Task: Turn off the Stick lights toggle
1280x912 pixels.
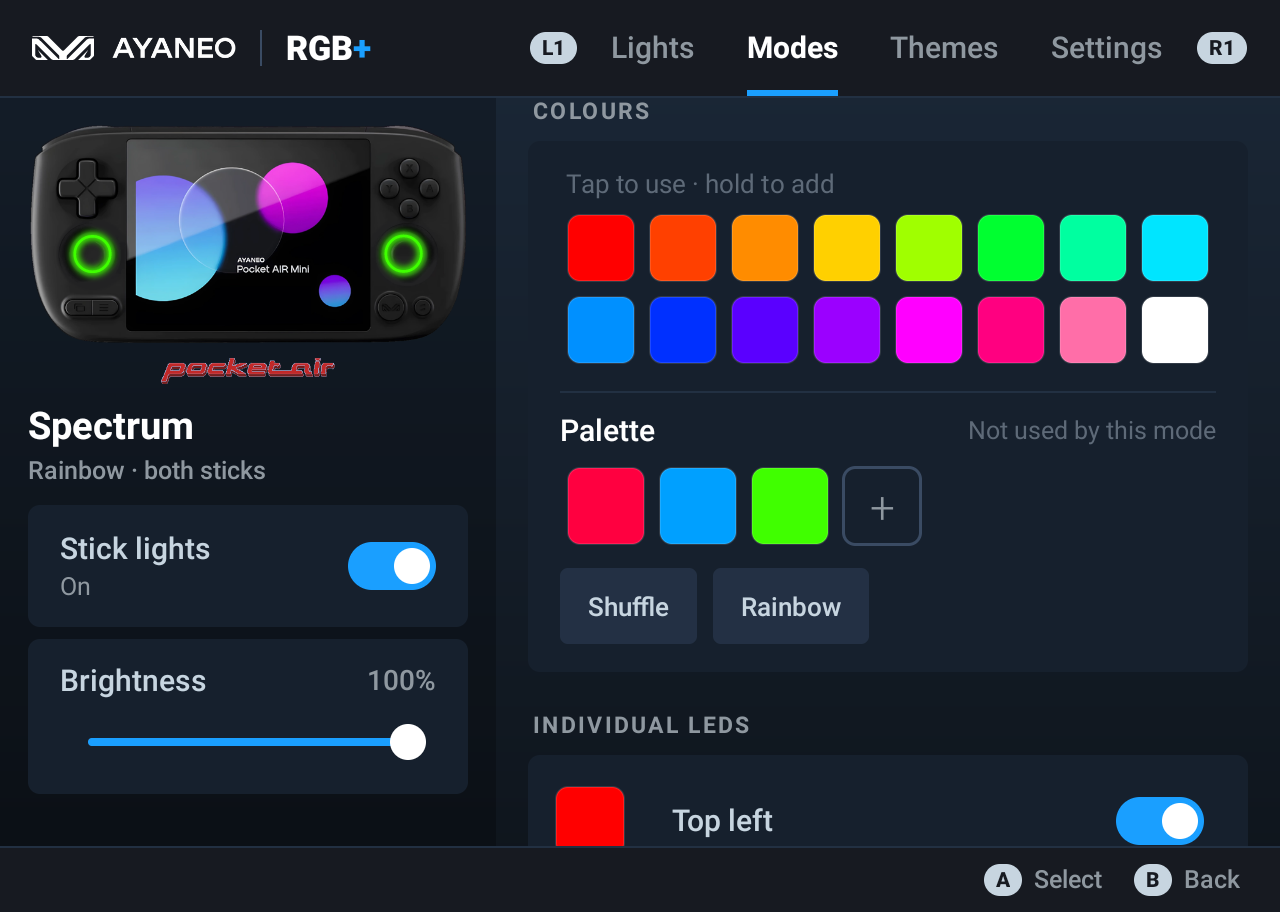Action: point(392,566)
